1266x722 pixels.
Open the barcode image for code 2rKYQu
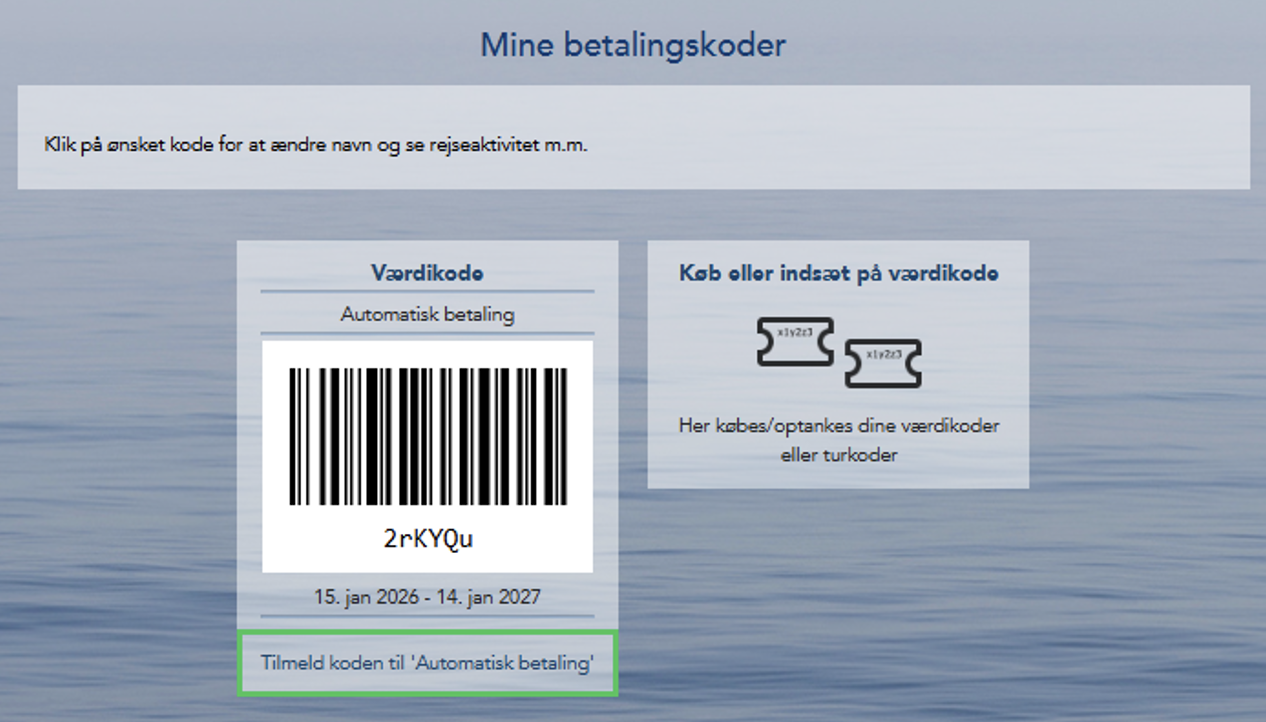pyautogui.click(x=428, y=436)
